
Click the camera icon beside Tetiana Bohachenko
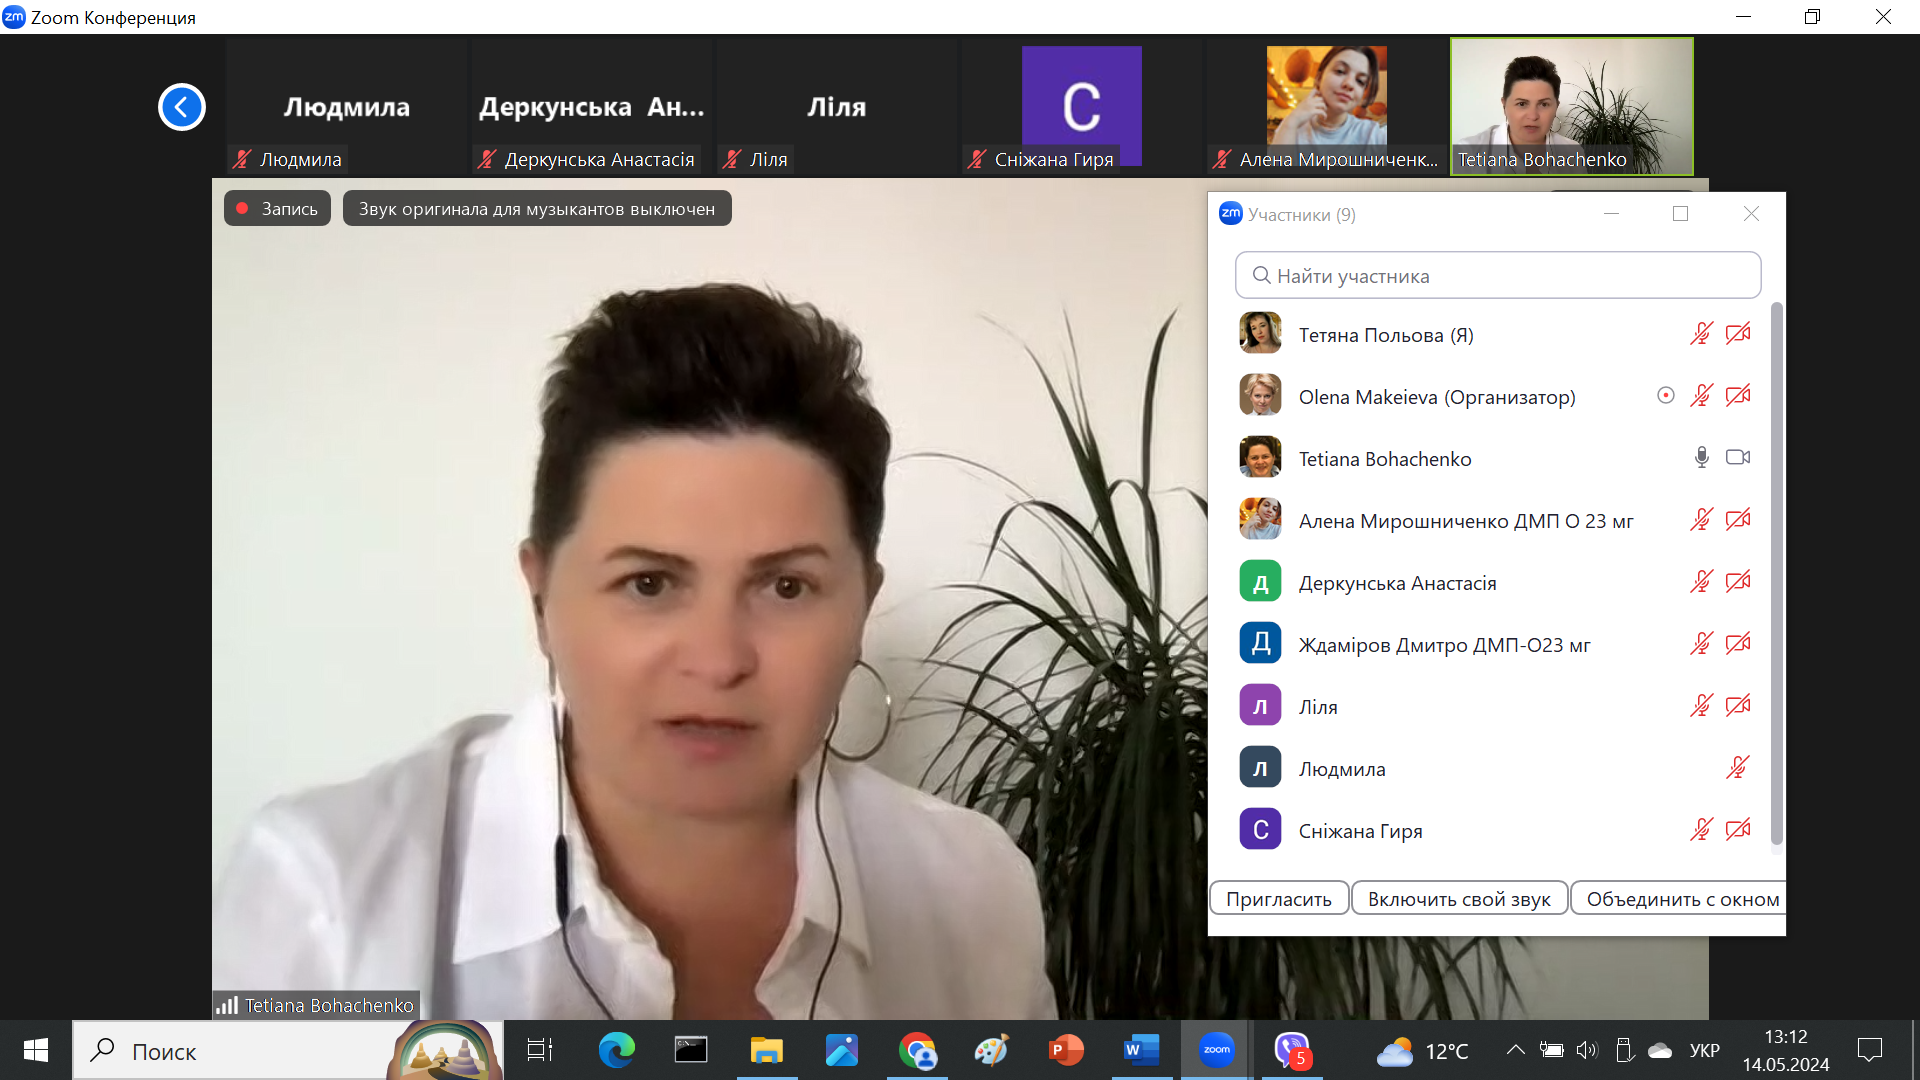click(x=1738, y=458)
